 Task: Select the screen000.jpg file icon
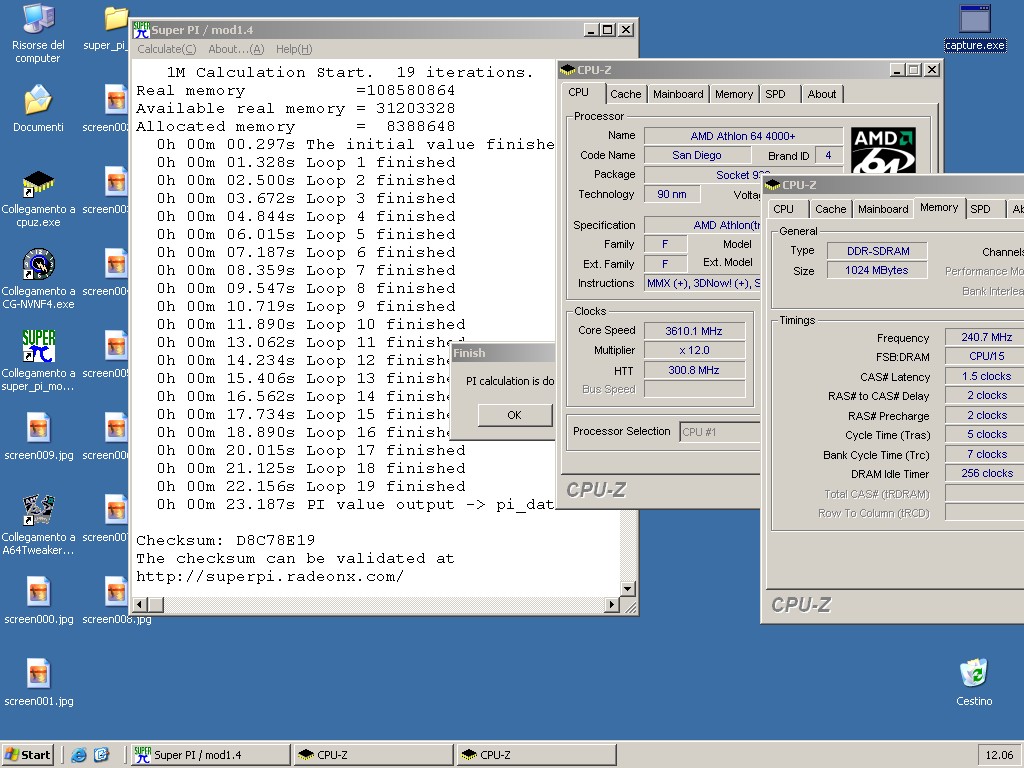pos(39,601)
